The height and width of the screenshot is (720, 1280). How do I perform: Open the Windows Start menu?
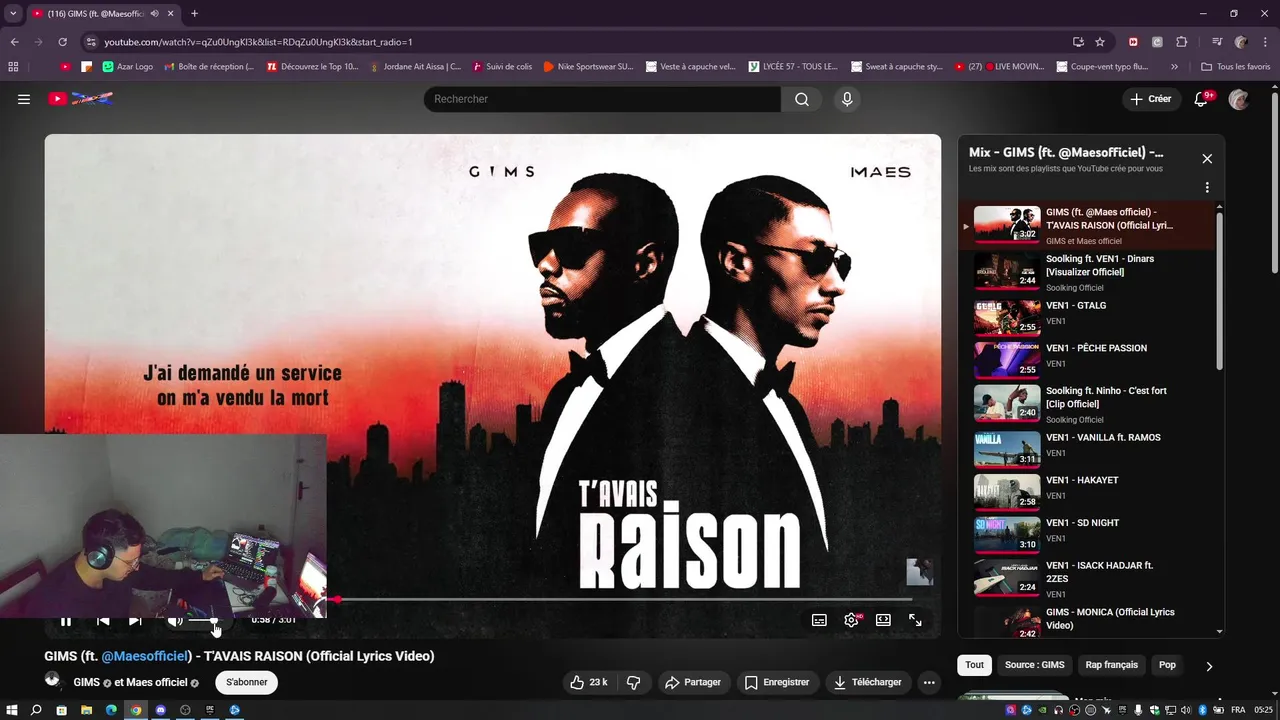pyautogui.click(x=12, y=710)
